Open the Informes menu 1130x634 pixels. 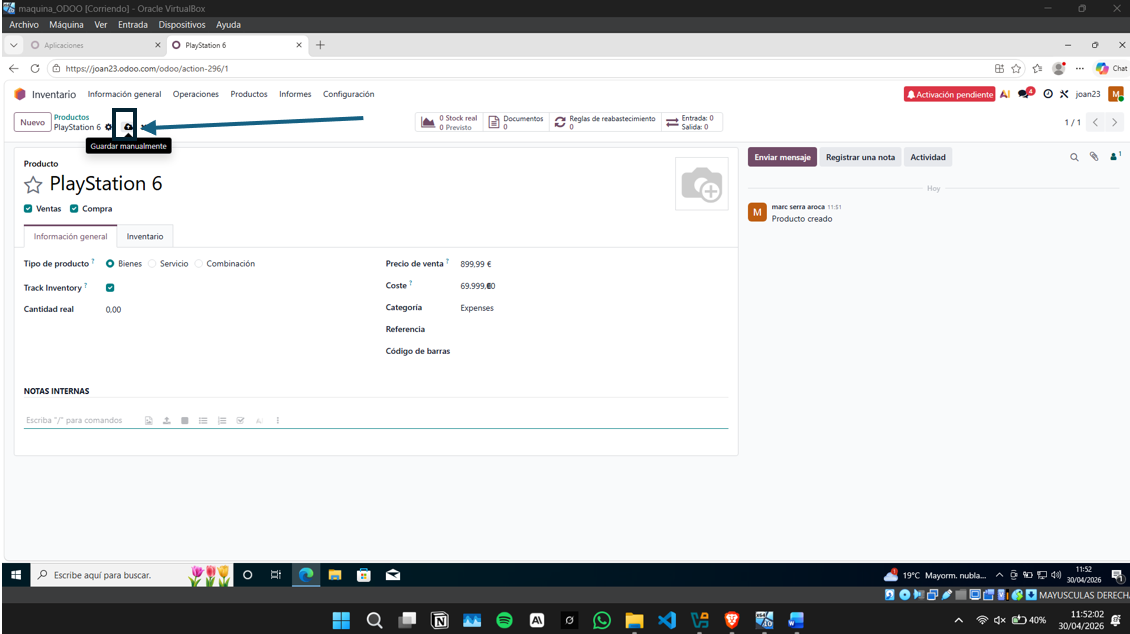295,94
